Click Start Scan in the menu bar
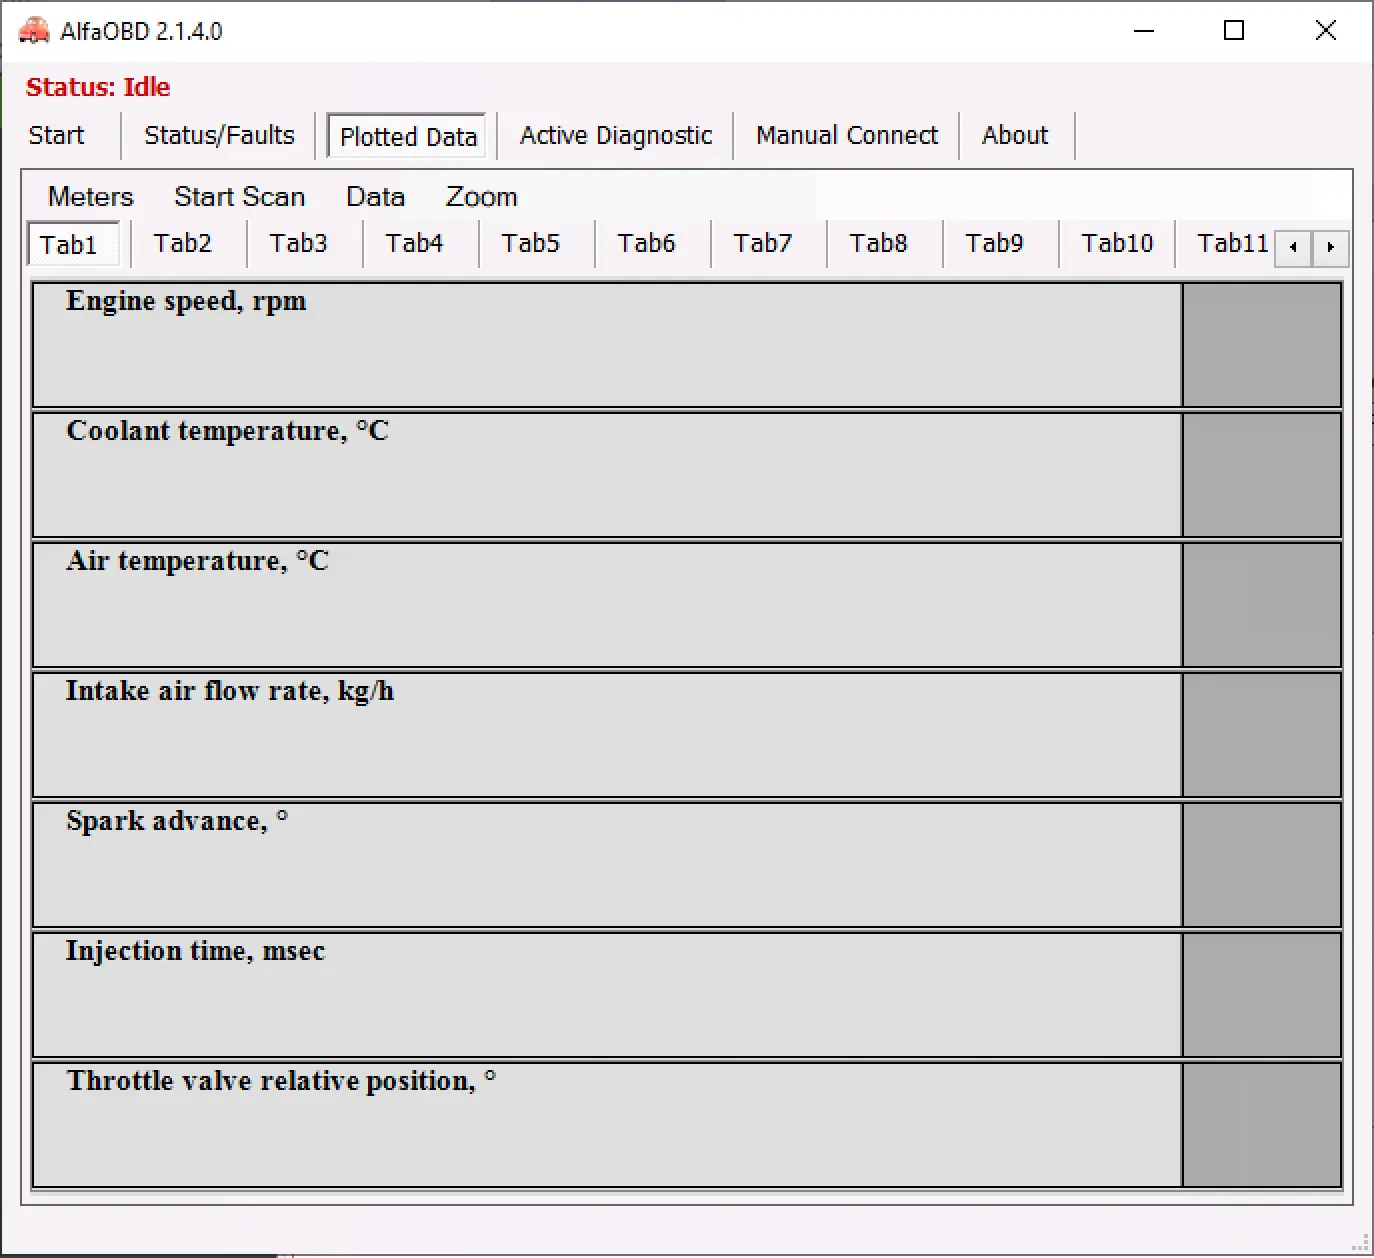Screen dimensions: 1374x1258 tap(239, 197)
